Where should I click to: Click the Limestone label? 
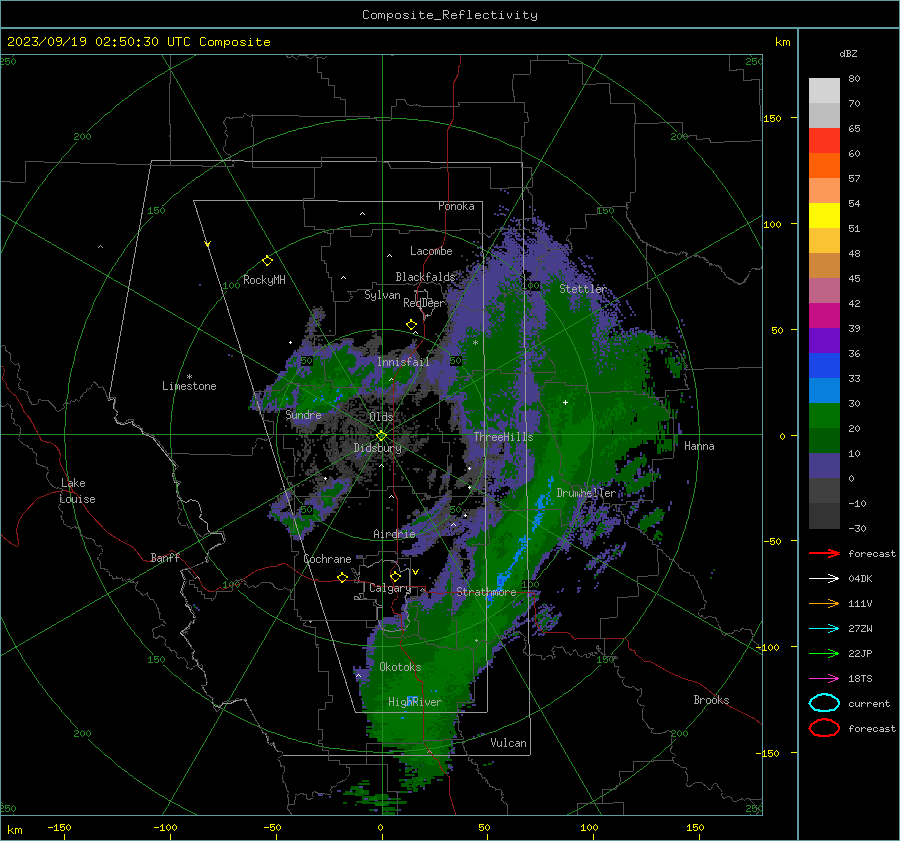coord(189,386)
